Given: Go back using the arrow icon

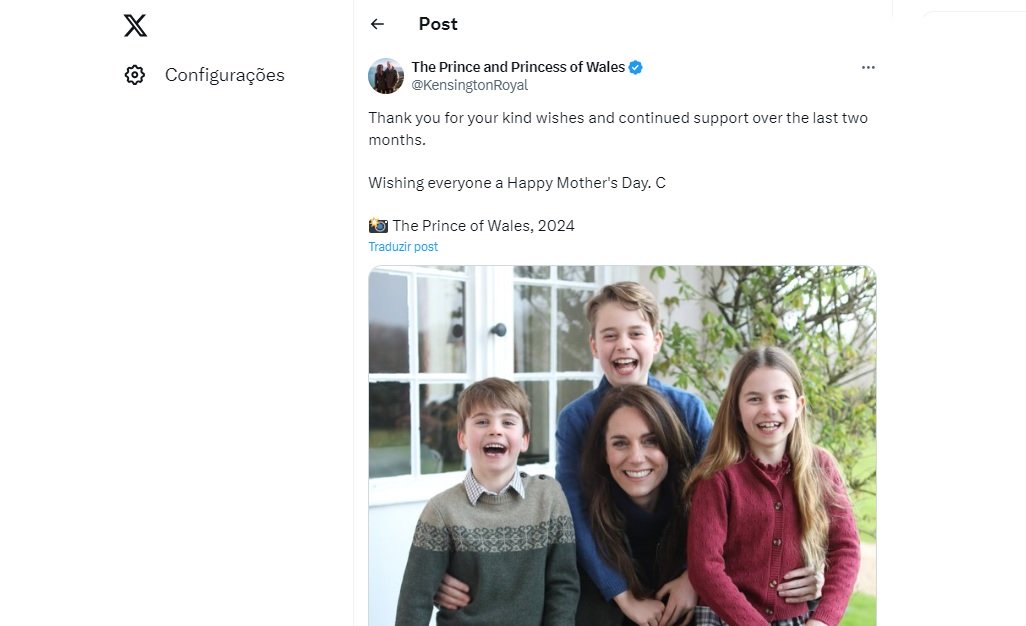Looking at the screenshot, I should 377,24.
